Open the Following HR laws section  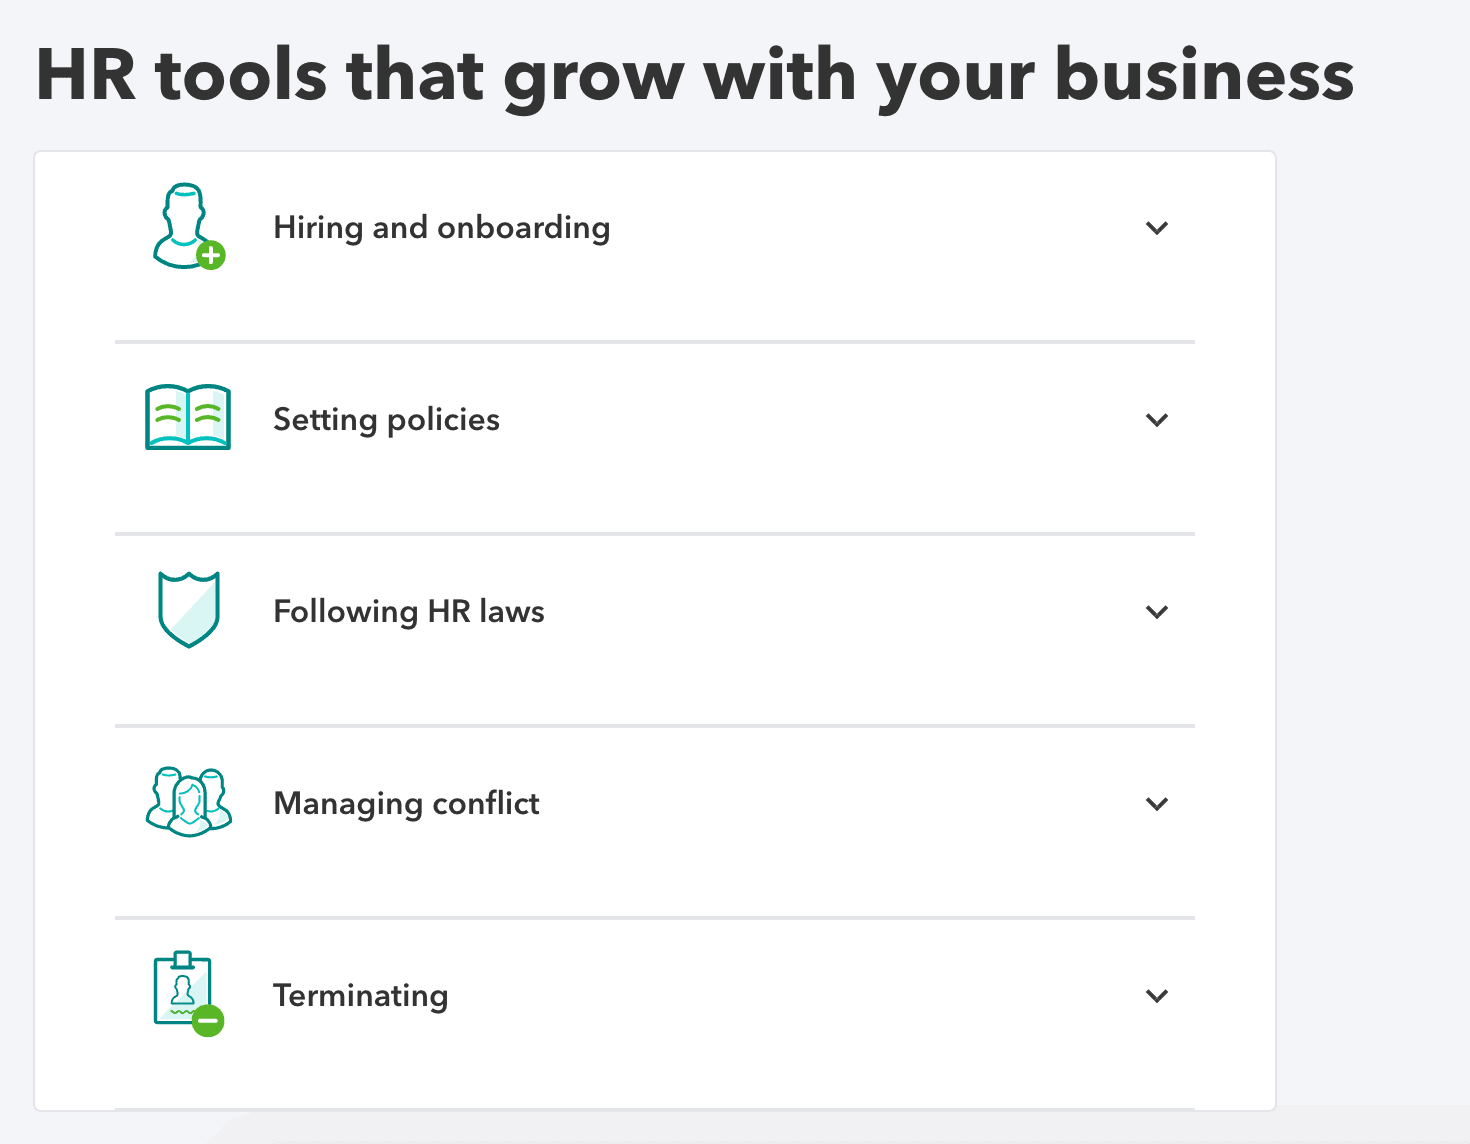pos(1157,612)
